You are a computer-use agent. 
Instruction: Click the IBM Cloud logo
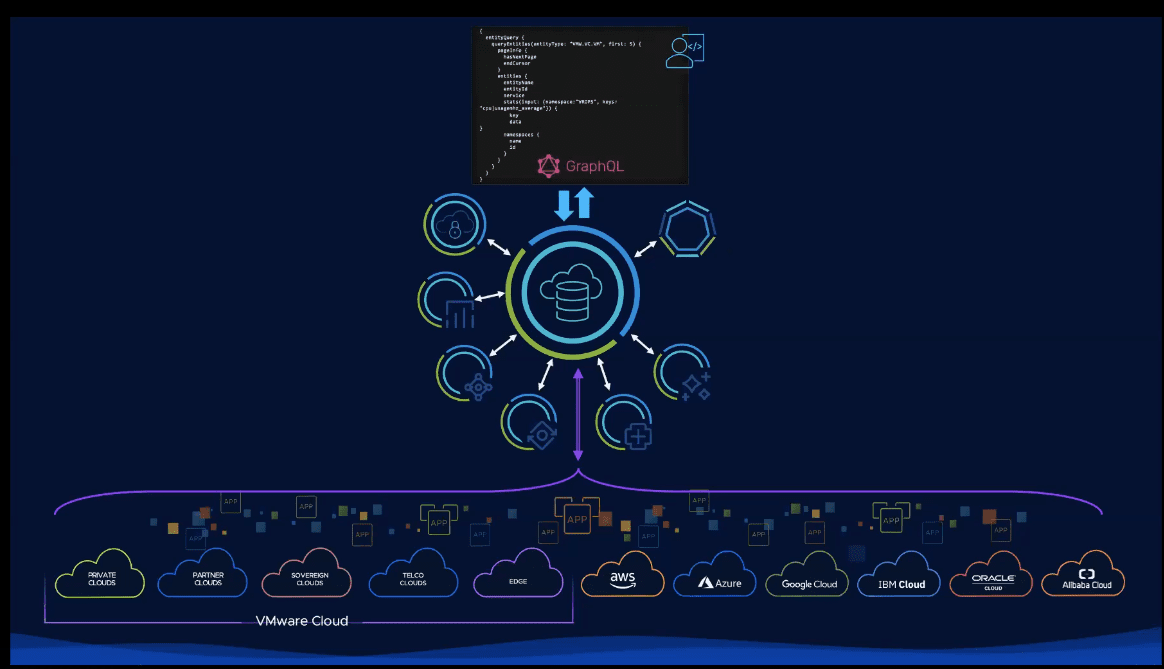click(899, 575)
